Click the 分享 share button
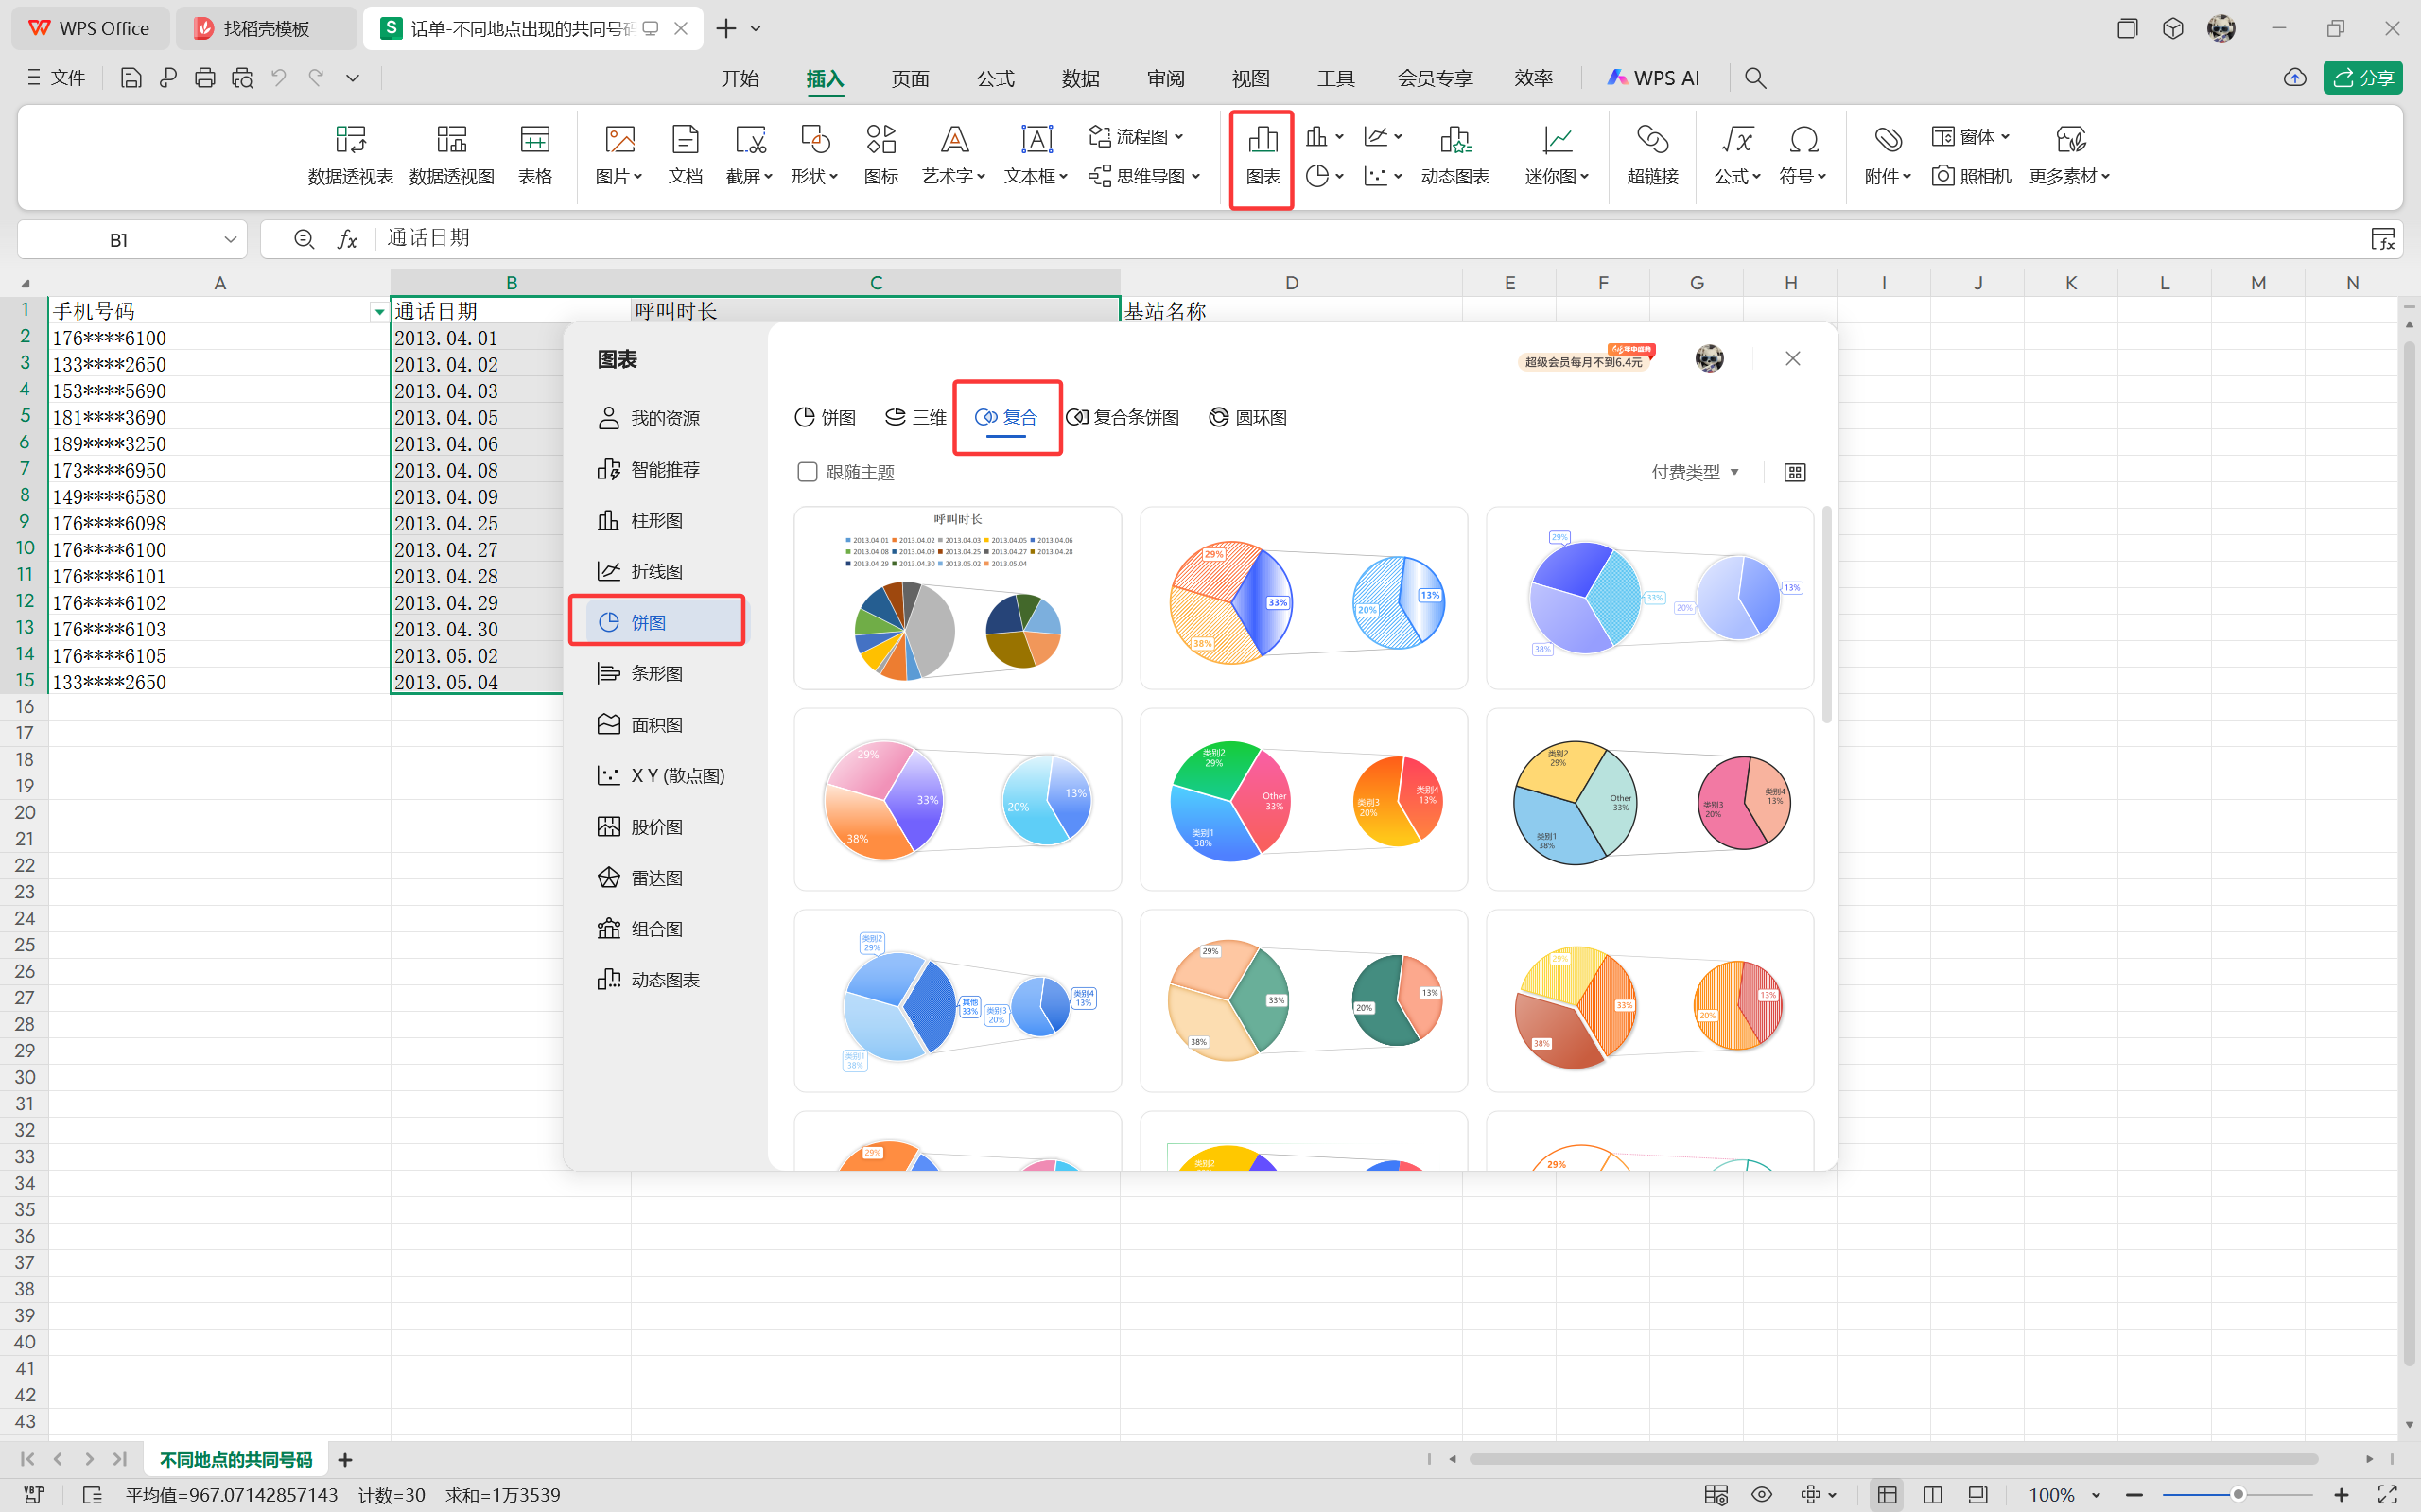 pyautogui.click(x=2363, y=78)
